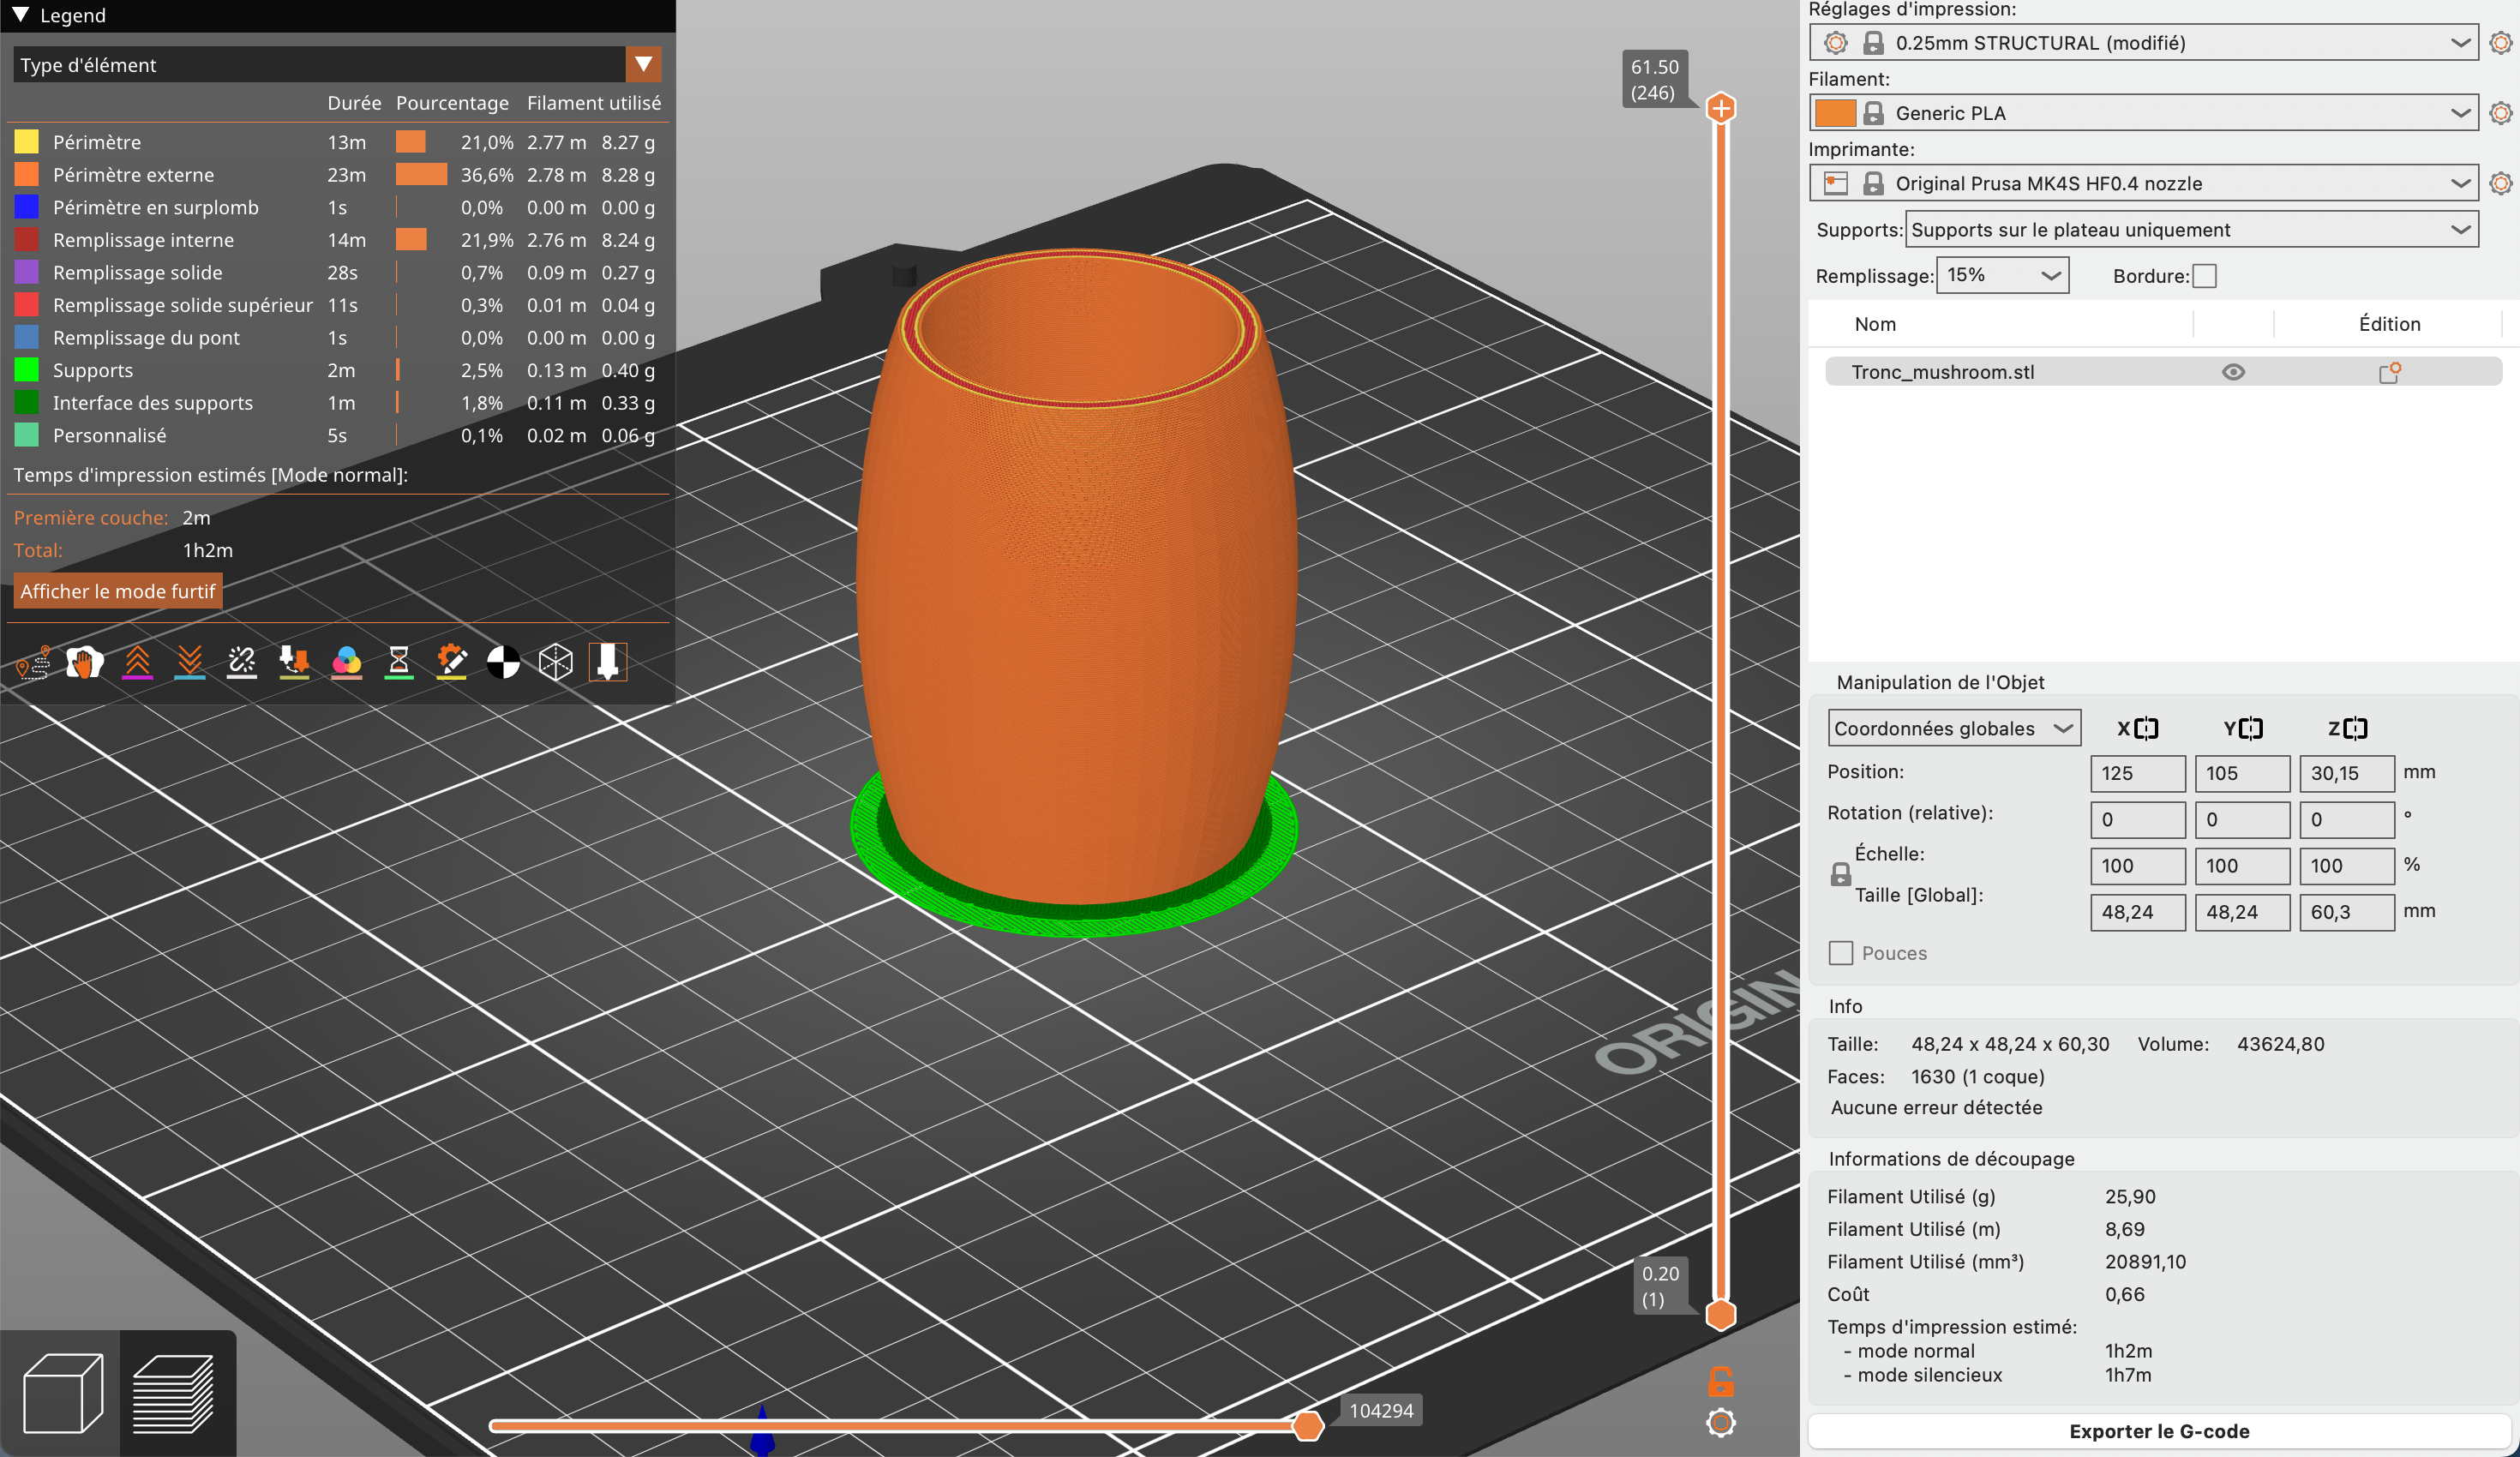This screenshot has width=2520, height=1457.
Task: Open print settings gear icon
Action: click(x=2501, y=43)
